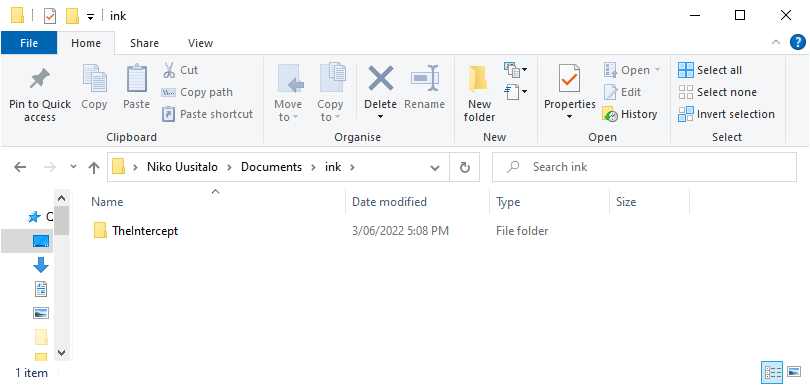Switch to details view layout

coord(772,372)
